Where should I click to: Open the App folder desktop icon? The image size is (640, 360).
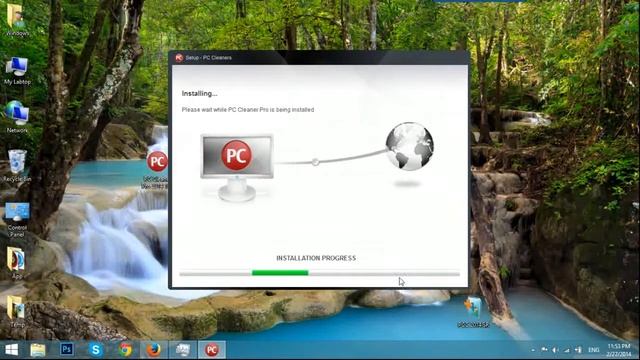tap(16, 262)
